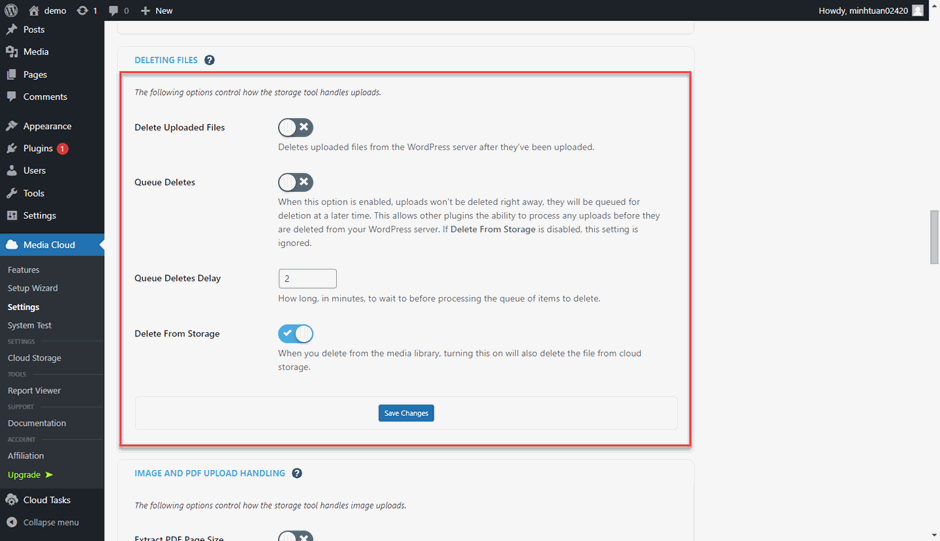The image size is (940, 541).
Task: Open the Report Viewer tool
Action: coord(34,390)
